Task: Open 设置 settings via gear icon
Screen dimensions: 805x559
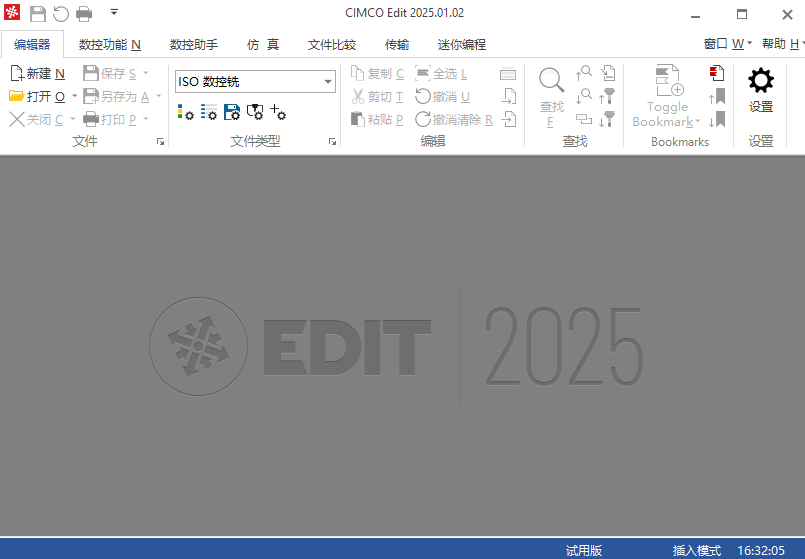Action: 761,90
